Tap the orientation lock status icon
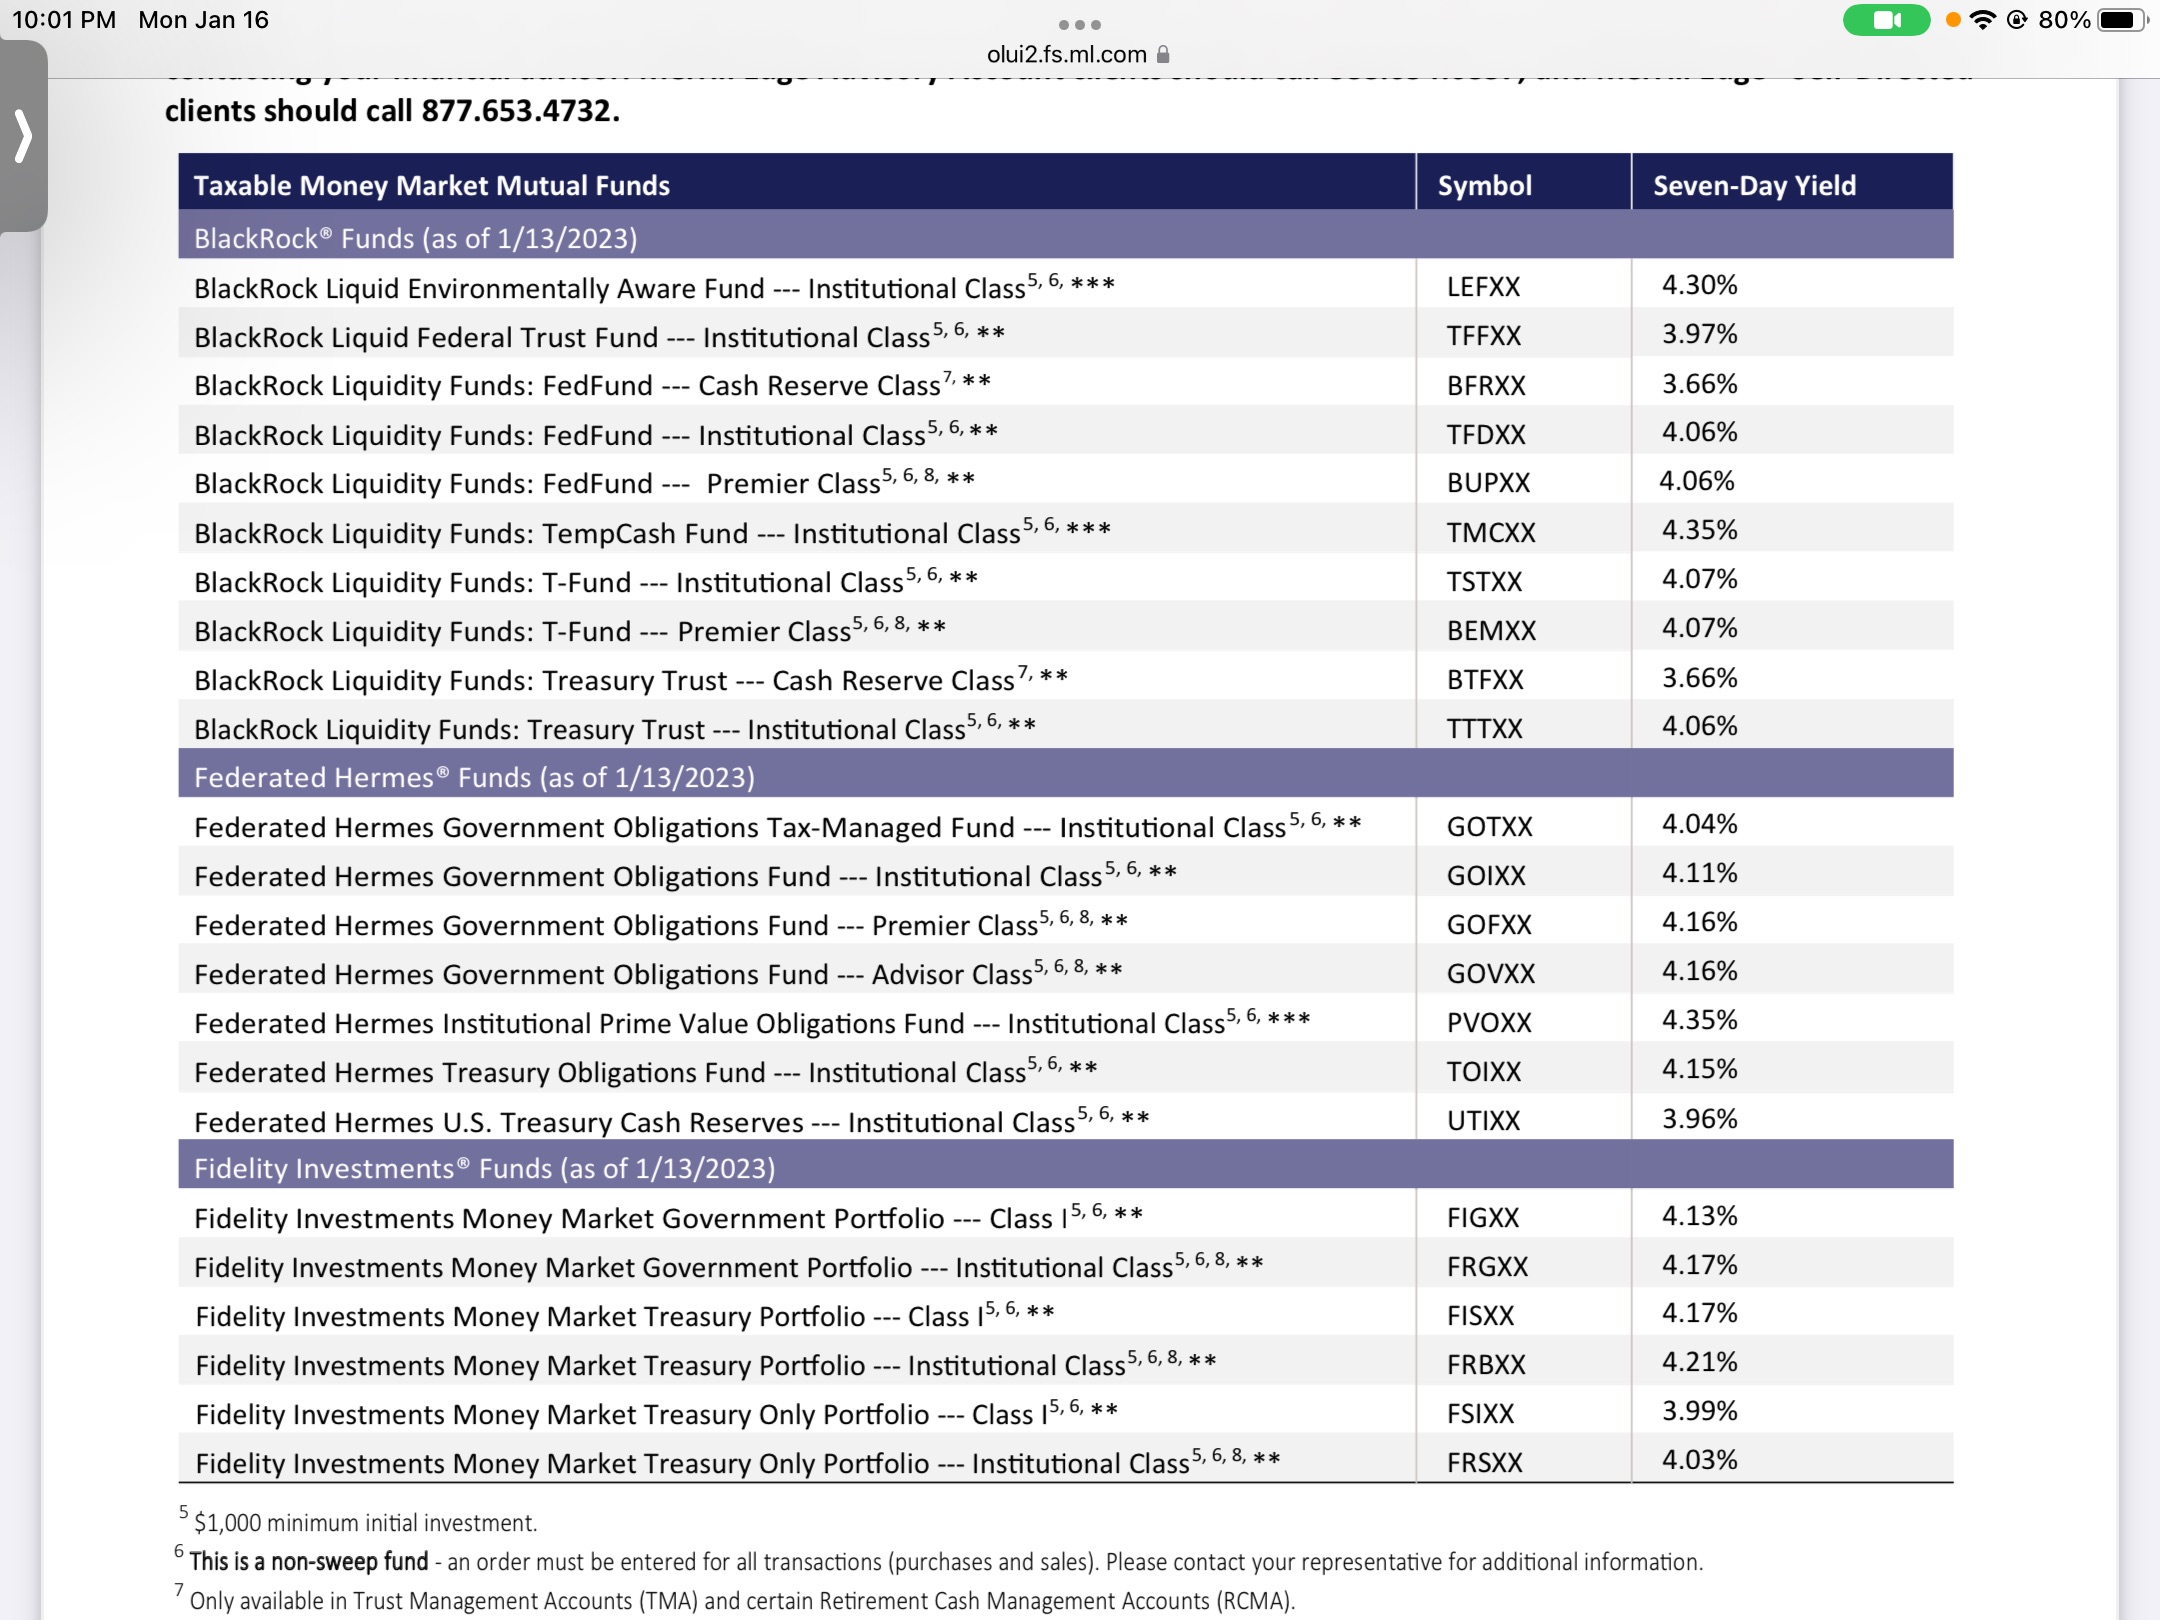The width and height of the screenshot is (2160, 1620). click(x=2017, y=20)
